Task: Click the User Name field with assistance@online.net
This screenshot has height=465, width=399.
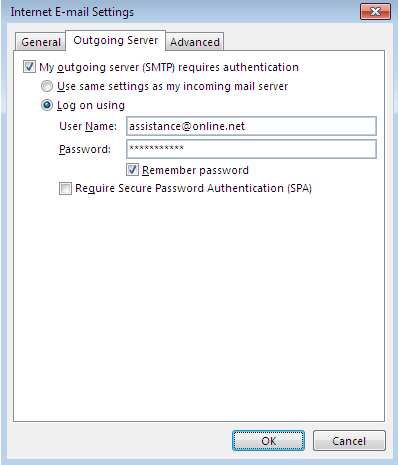Action: (x=251, y=126)
